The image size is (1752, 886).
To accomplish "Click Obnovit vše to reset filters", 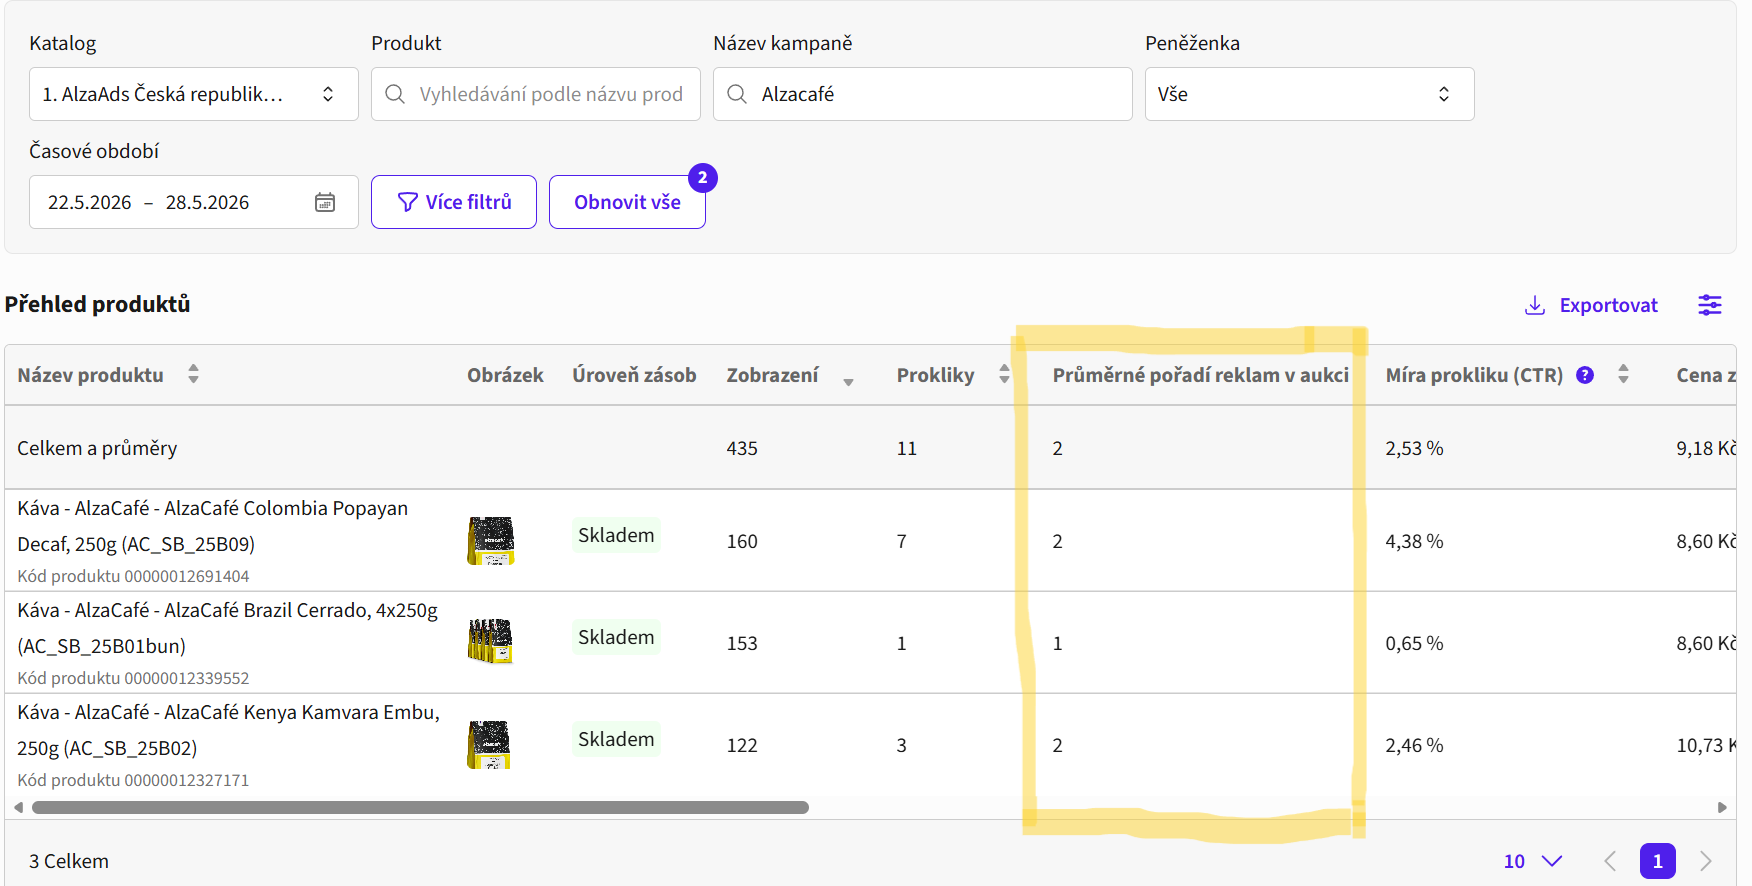I will pos(627,202).
